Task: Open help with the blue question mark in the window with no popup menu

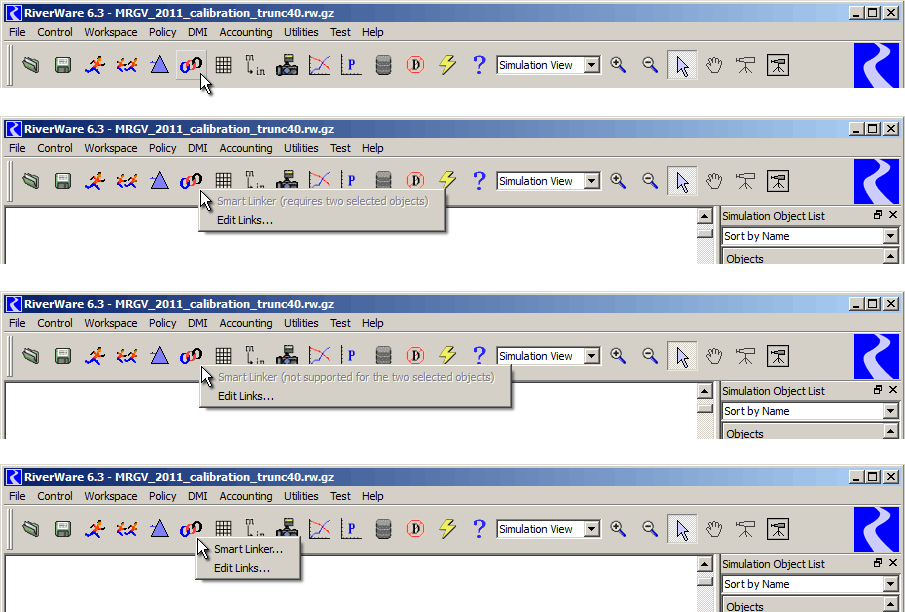Action: tap(479, 65)
